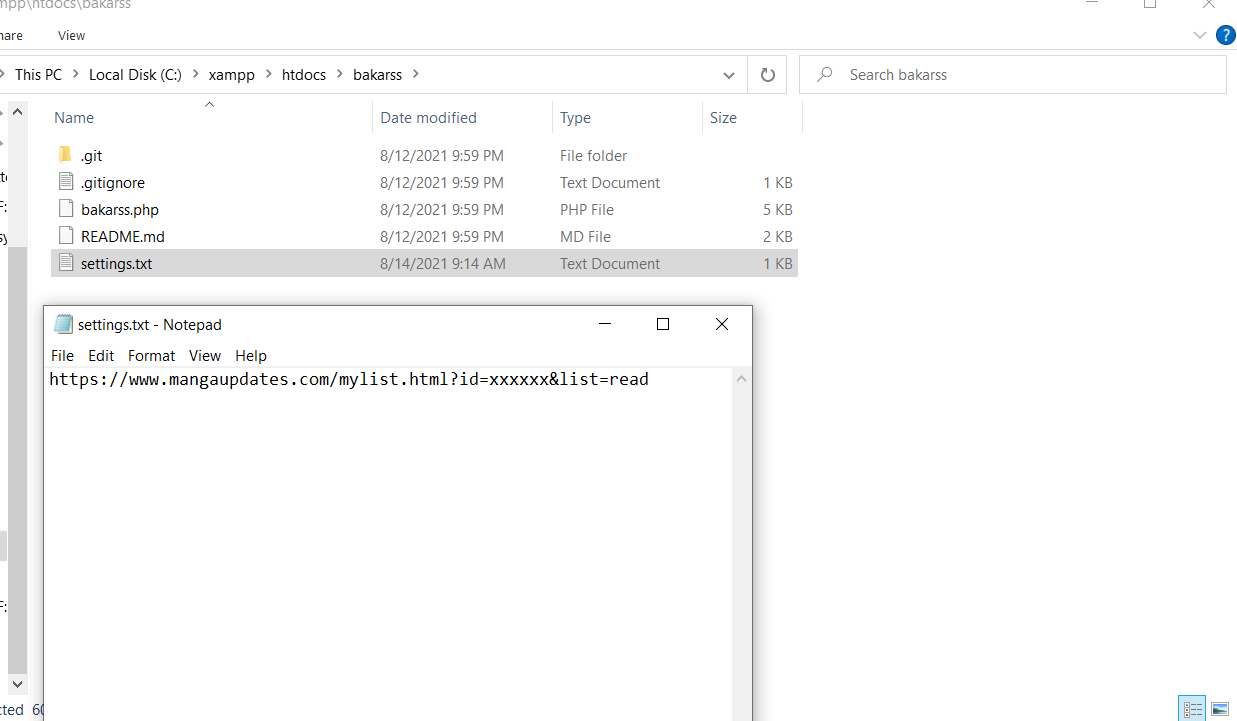
Task: Click the File folder type cell
Action: (x=594, y=156)
